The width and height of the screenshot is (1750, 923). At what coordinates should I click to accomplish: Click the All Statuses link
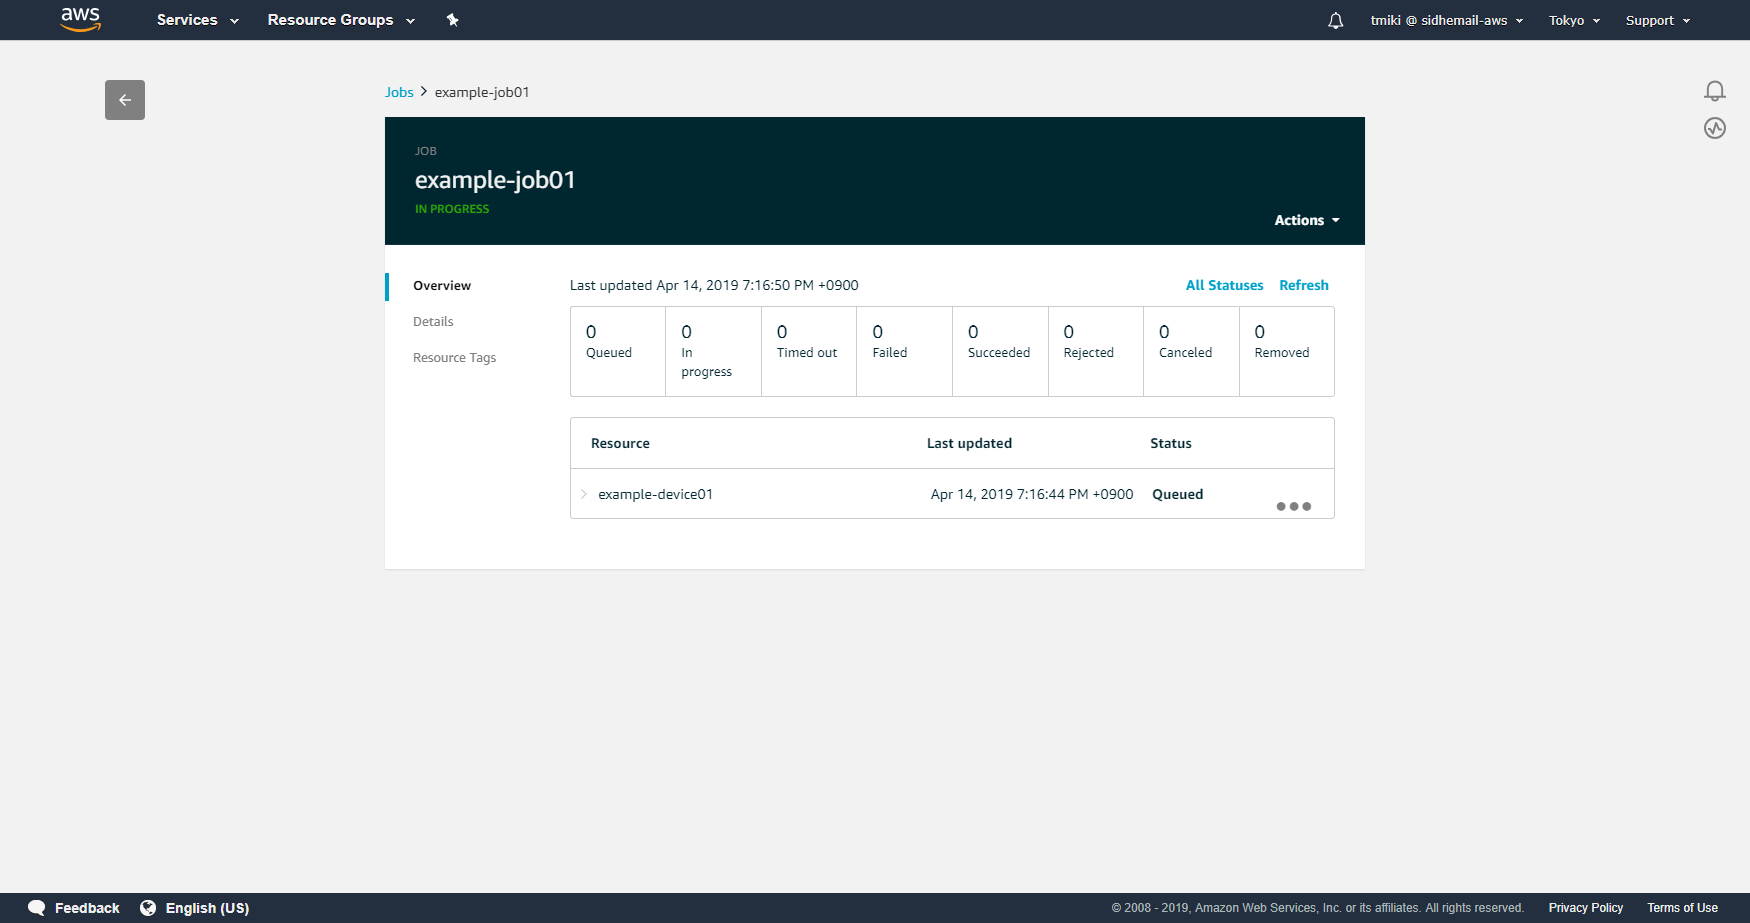pos(1224,285)
